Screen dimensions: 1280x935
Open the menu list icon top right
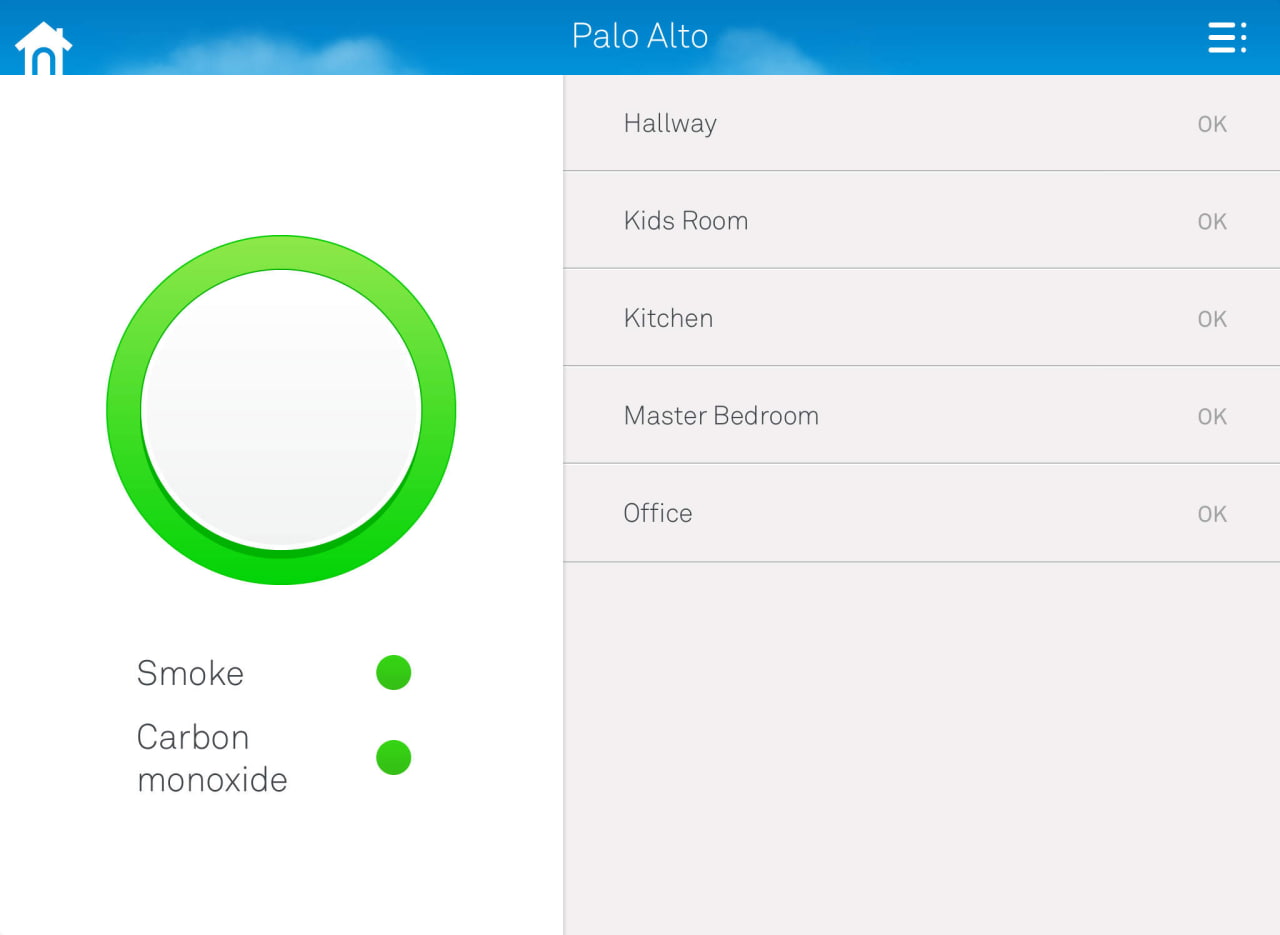coord(1227,37)
